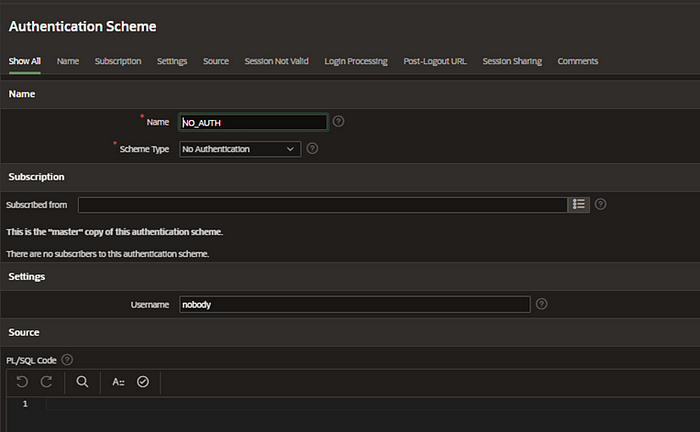Show help for Username field
700x432 pixels.
coord(542,304)
